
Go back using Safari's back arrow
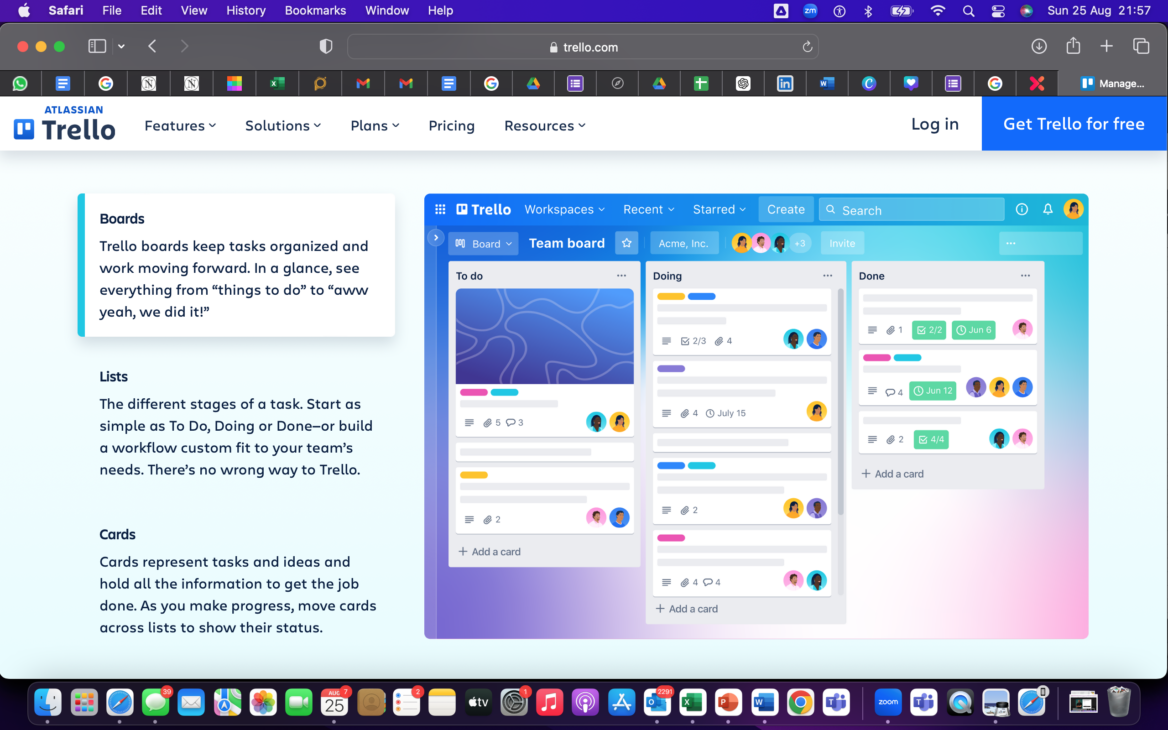click(x=152, y=46)
